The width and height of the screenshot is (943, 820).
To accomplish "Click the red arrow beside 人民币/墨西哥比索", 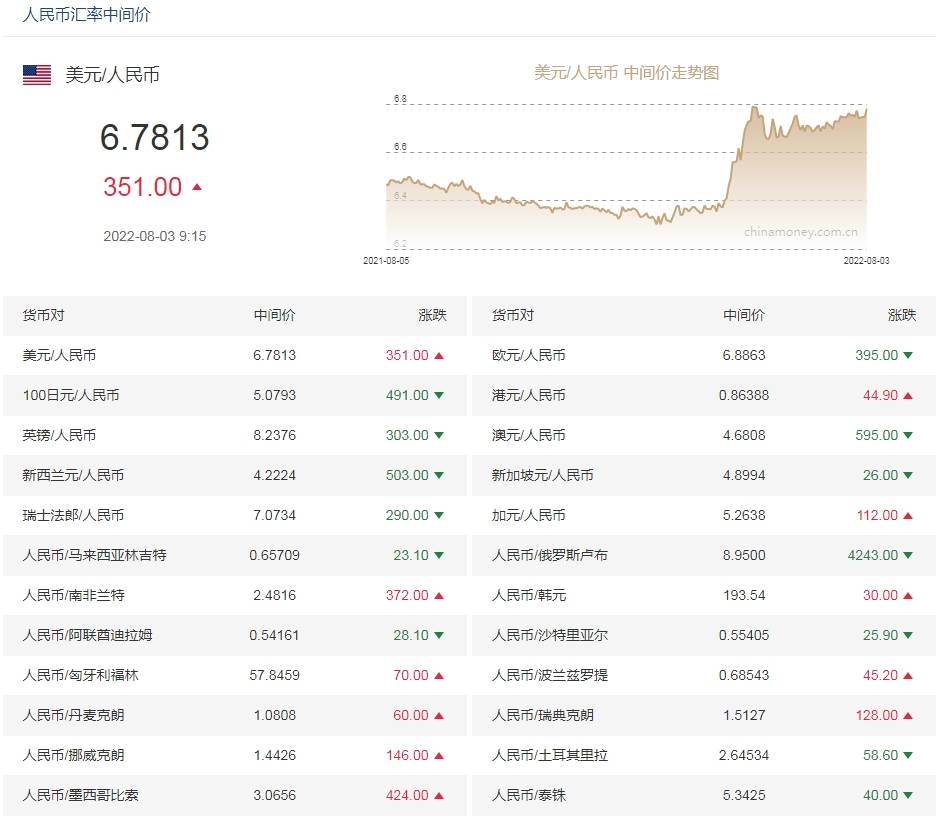I will [437, 795].
